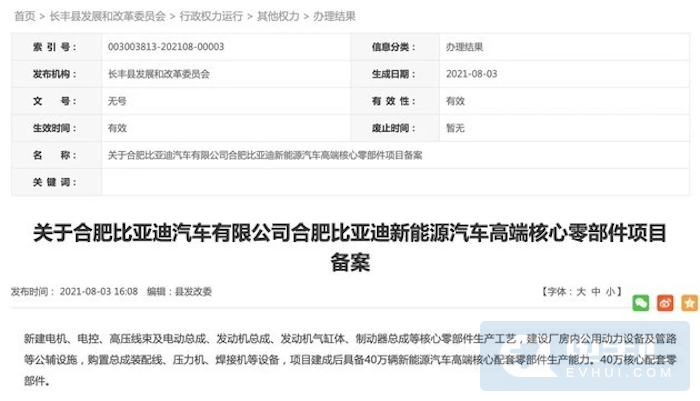Click index number 003003813-202108-00003

[x=166, y=47]
